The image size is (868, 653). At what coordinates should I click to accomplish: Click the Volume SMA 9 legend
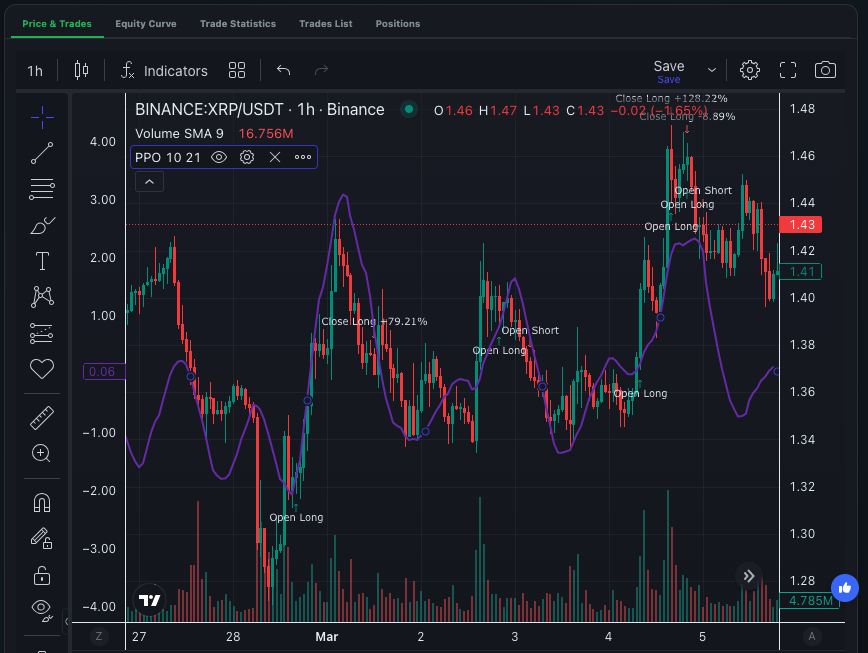(179, 133)
